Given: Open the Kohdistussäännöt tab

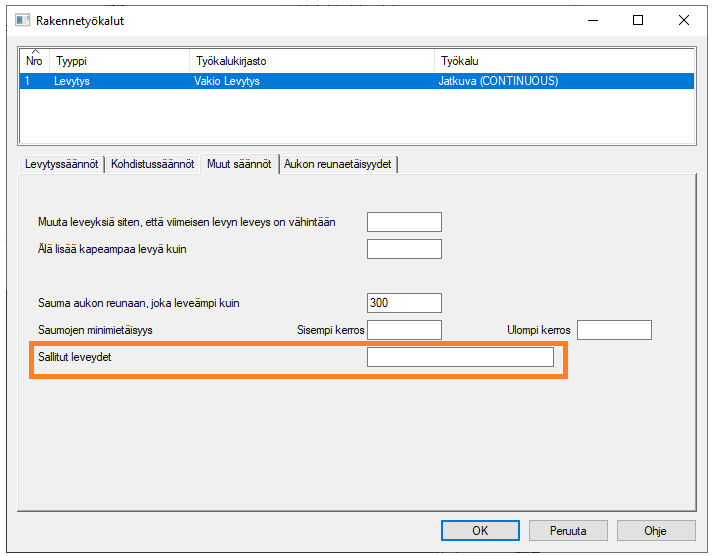Looking at the screenshot, I should coord(152,165).
